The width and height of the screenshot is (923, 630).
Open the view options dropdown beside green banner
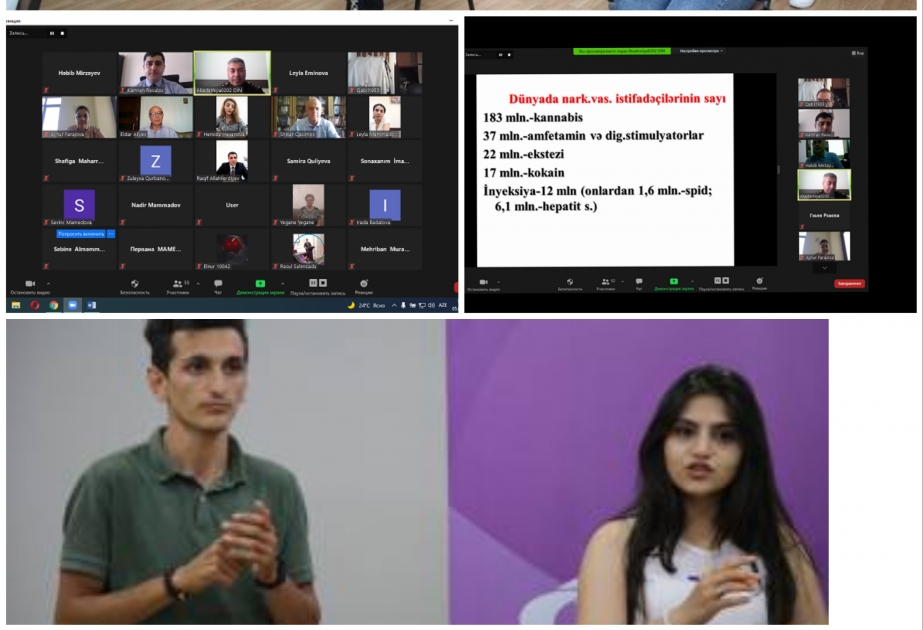coord(701,51)
